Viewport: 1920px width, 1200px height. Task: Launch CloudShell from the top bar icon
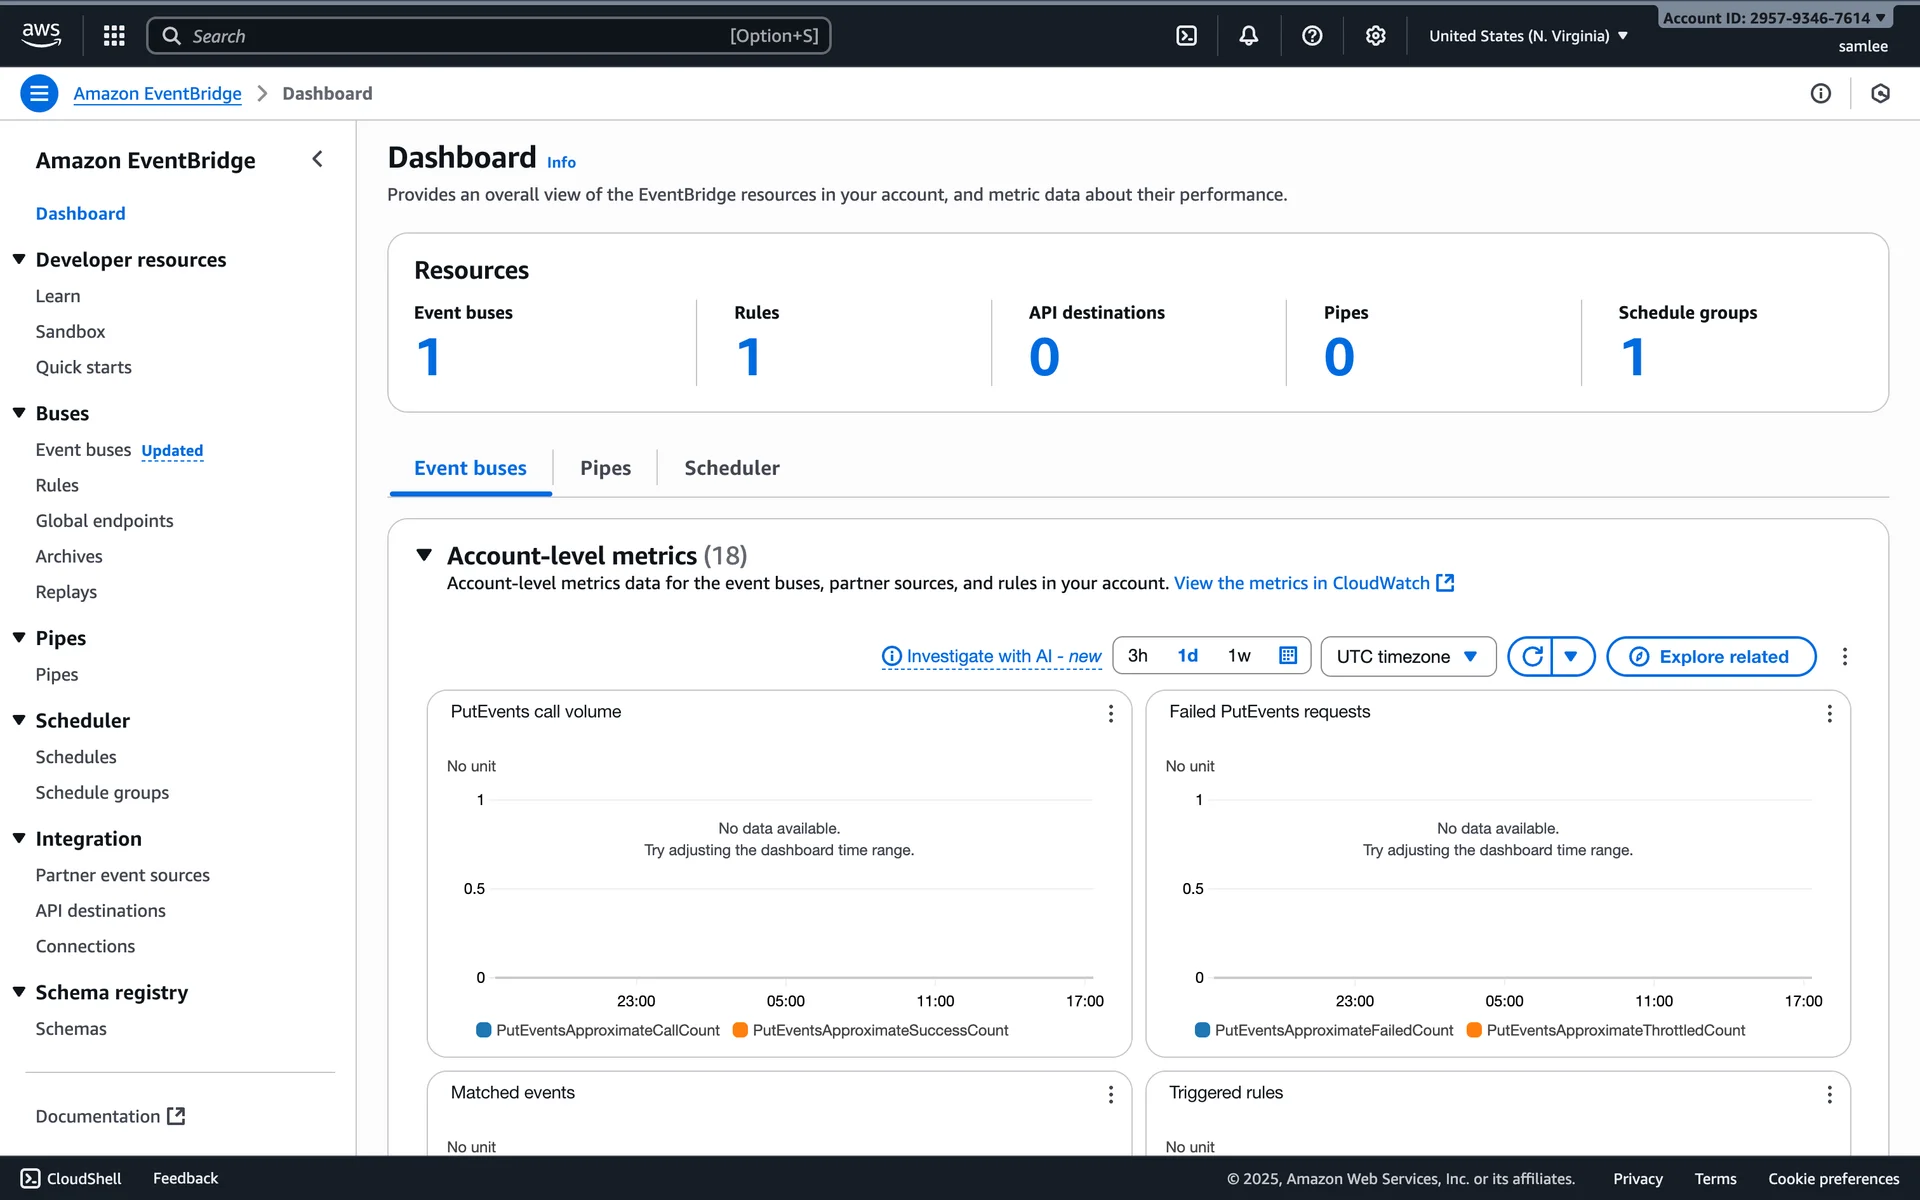click(x=1186, y=36)
